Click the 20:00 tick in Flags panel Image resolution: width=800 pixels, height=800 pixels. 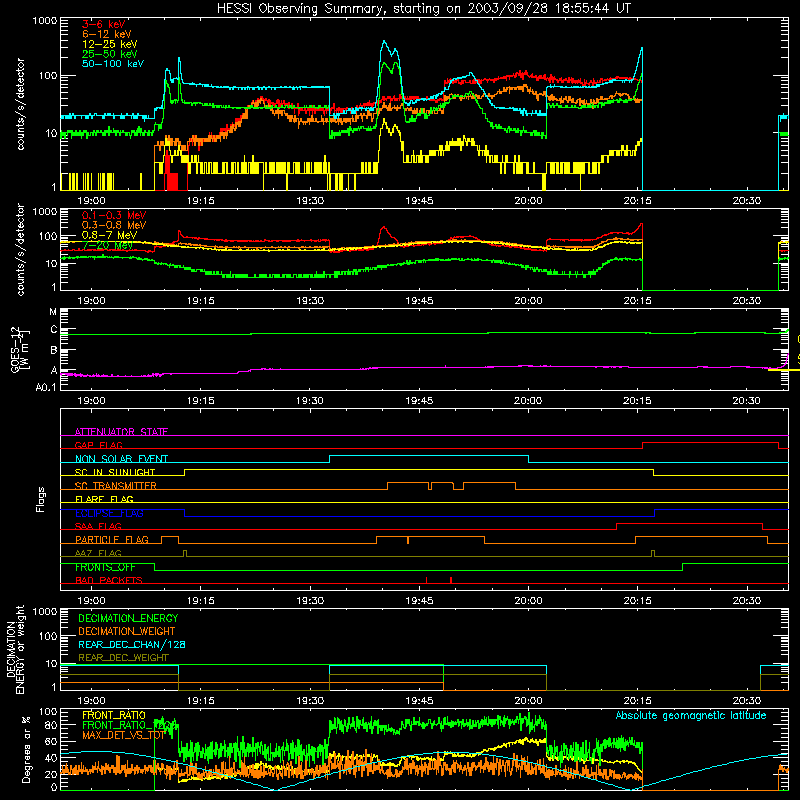[528, 601]
